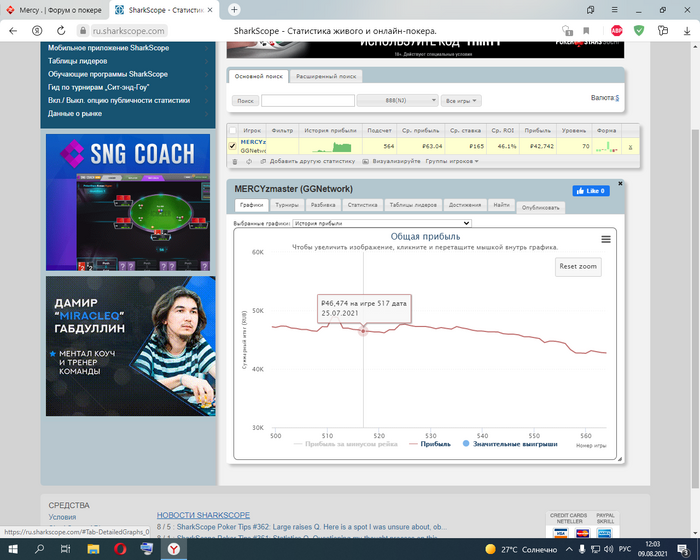Open the chart hamburger export menu
The image size is (700, 560).
(x=606, y=239)
